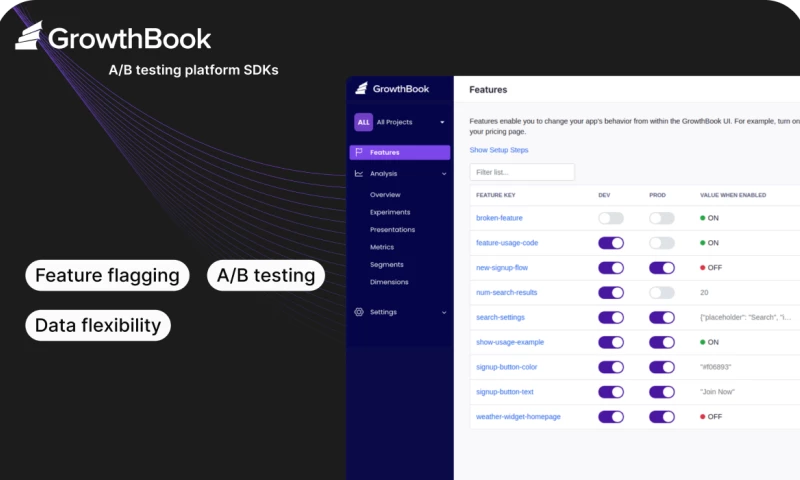Toggle DEV switch for search-settings
Image resolution: width=800 pixels, height=480 pixels.
(x=611, y=317)
